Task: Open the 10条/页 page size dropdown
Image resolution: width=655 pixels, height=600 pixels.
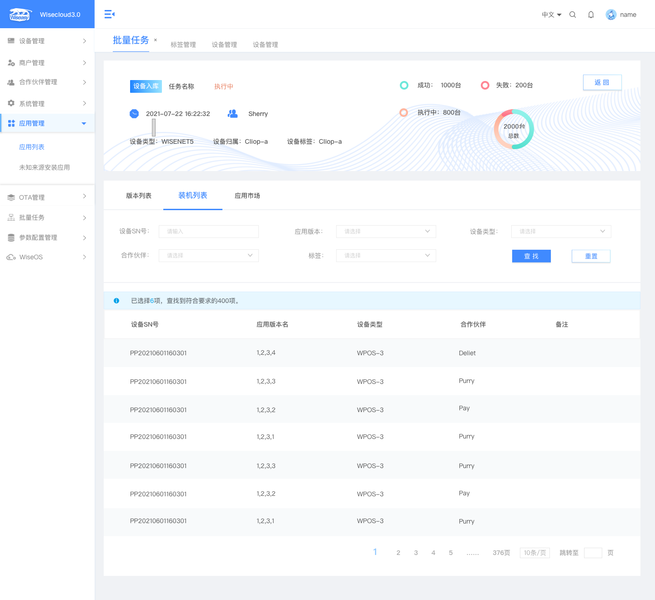Action: tap(535, 553)
